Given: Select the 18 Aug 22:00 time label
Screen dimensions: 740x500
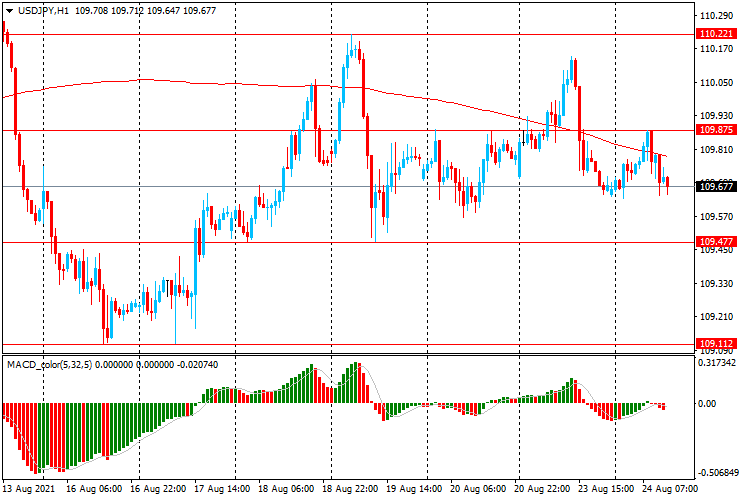Looking at the screenshot, I should 350,489.
